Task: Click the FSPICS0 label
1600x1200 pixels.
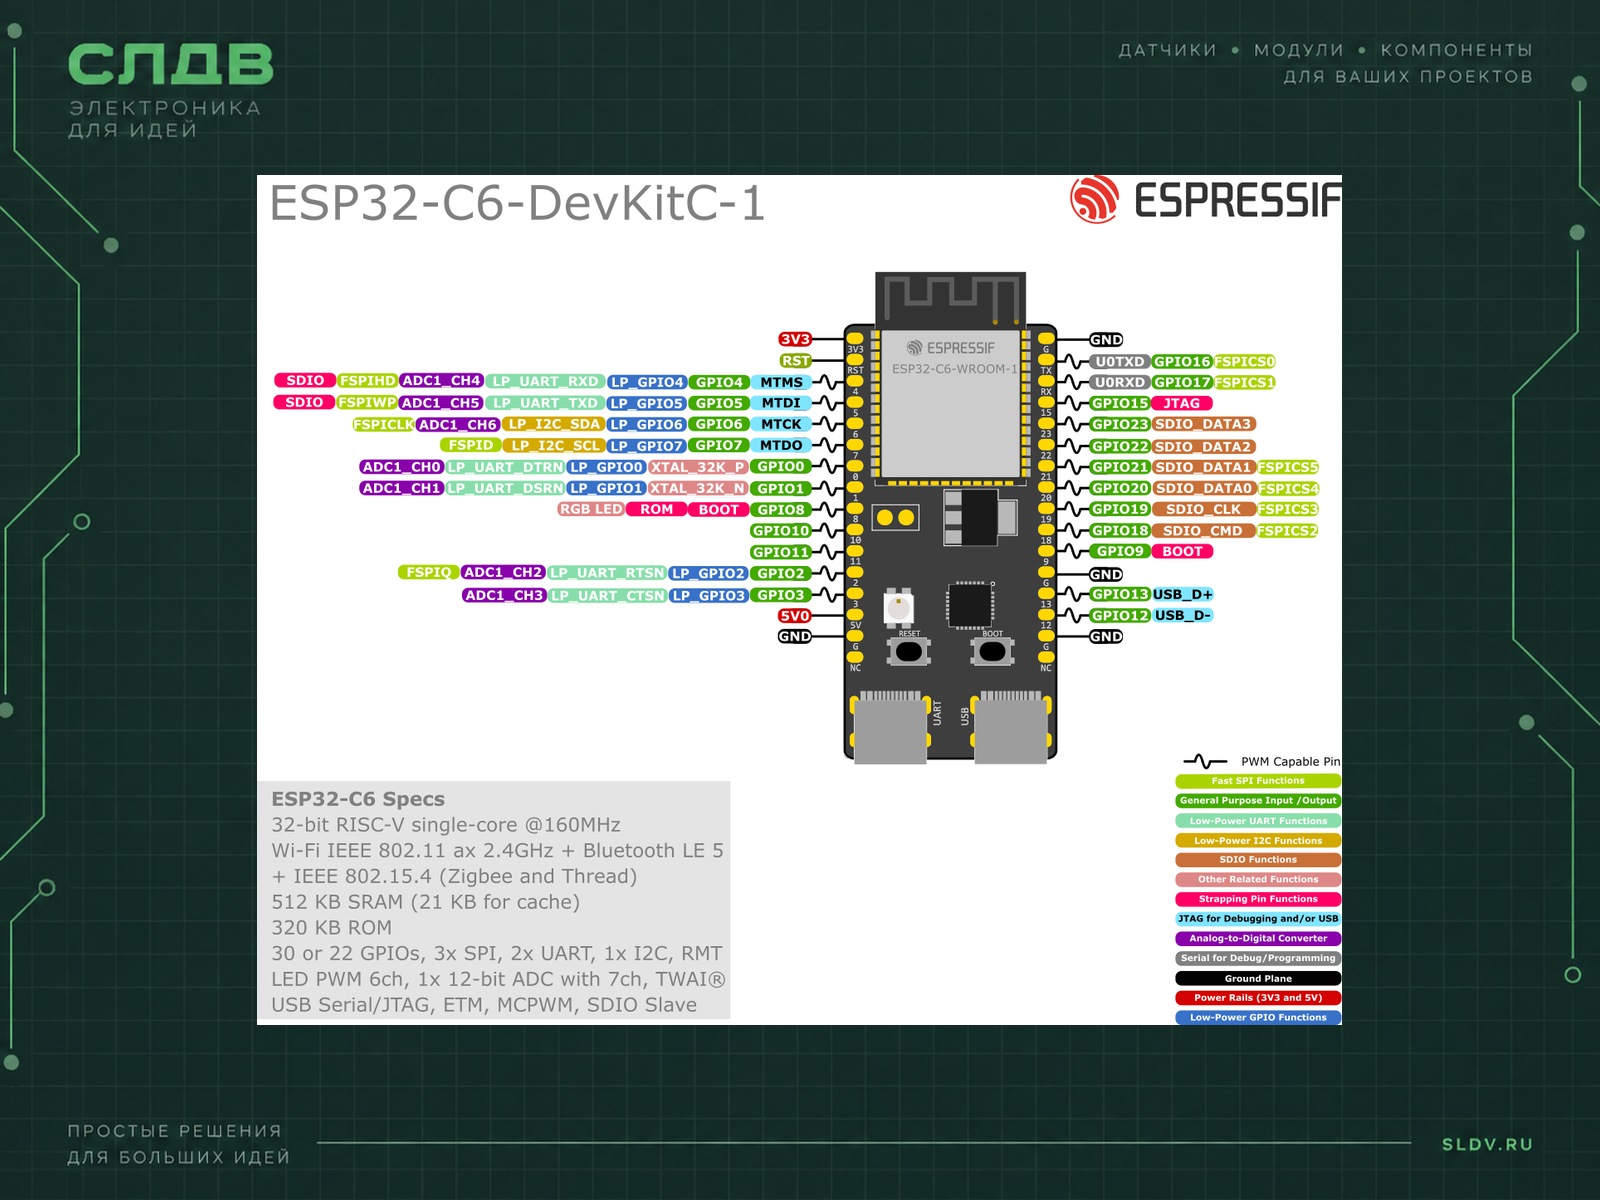Action: click(1245, 362)
